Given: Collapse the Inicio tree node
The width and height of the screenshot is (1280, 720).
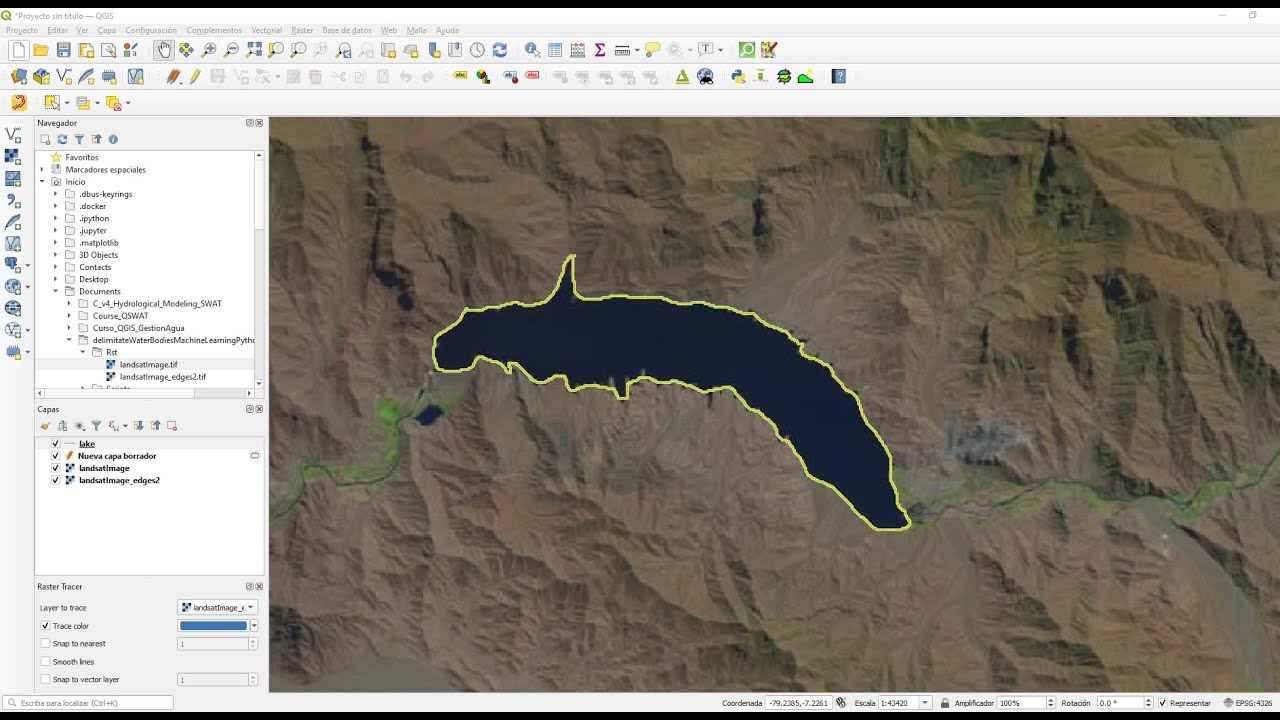Looking at the screenshot, I should (x=42, y=182).
